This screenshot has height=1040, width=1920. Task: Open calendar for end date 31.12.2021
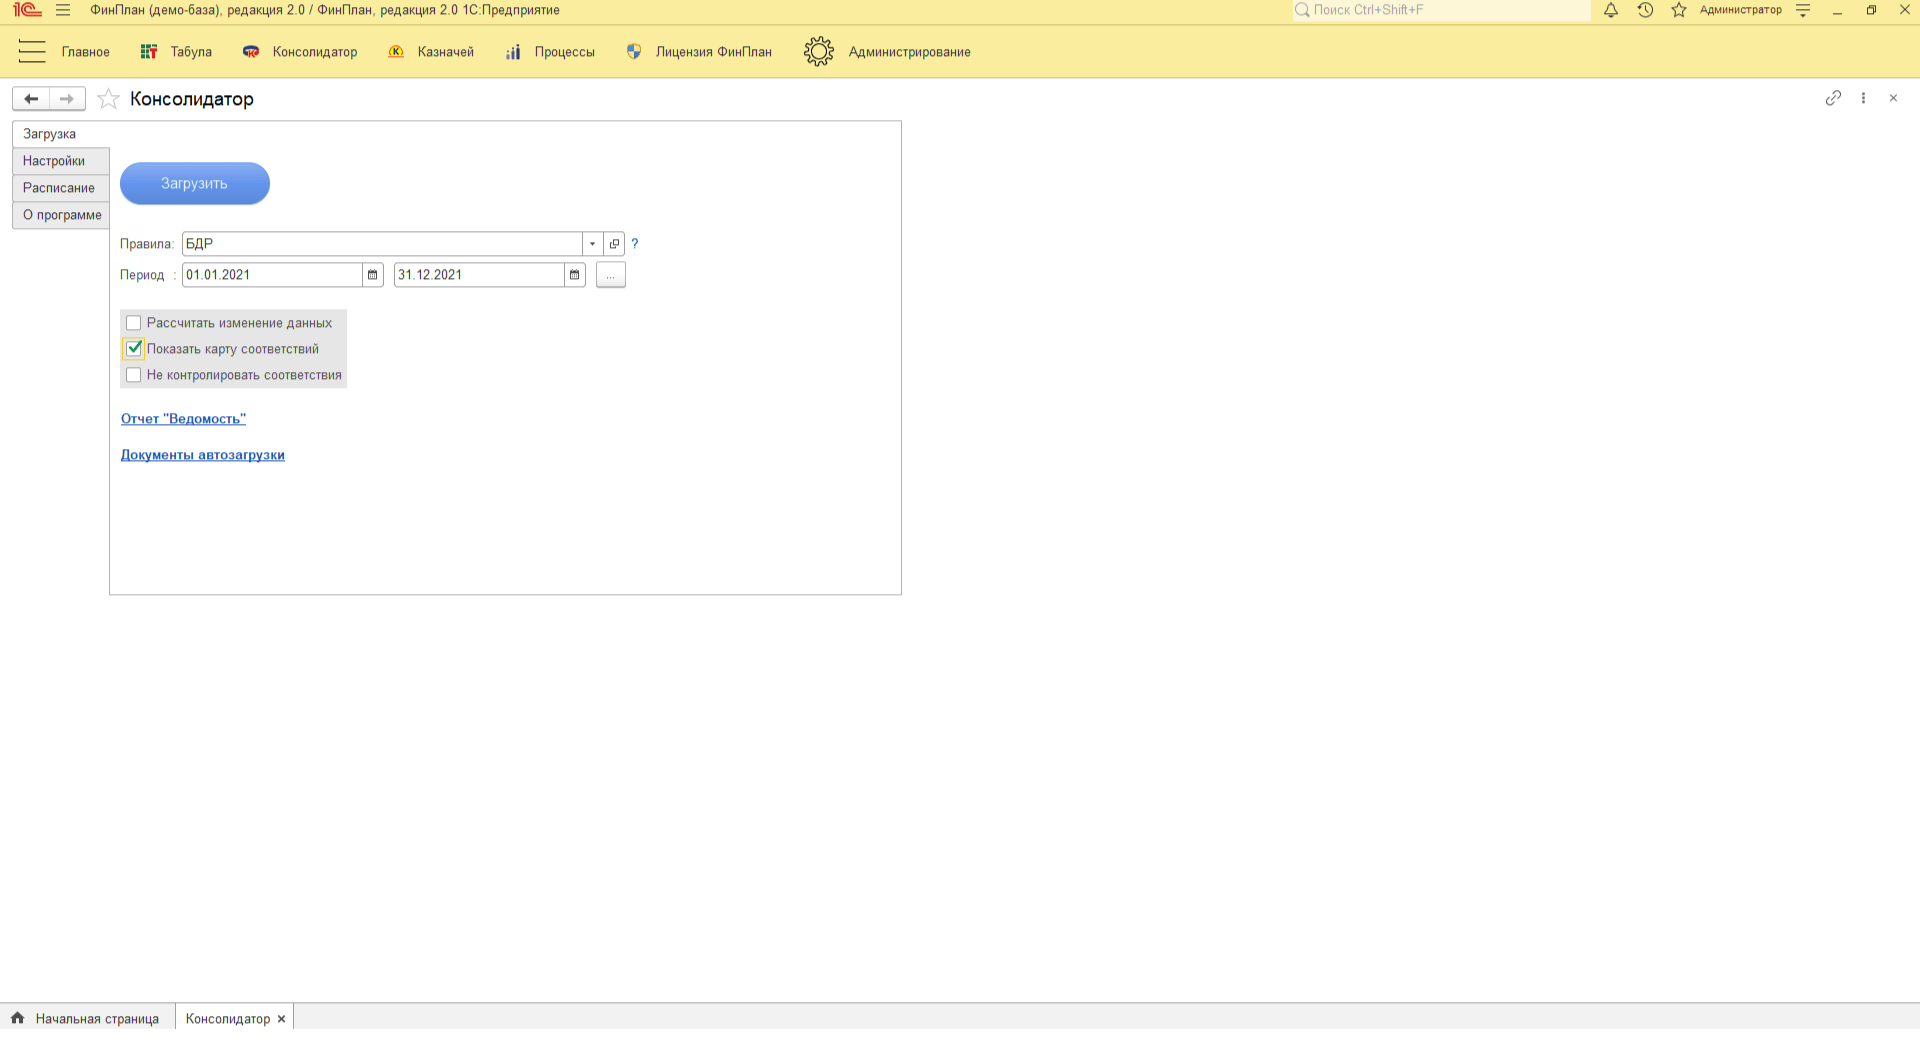click(x=575, y=275)
